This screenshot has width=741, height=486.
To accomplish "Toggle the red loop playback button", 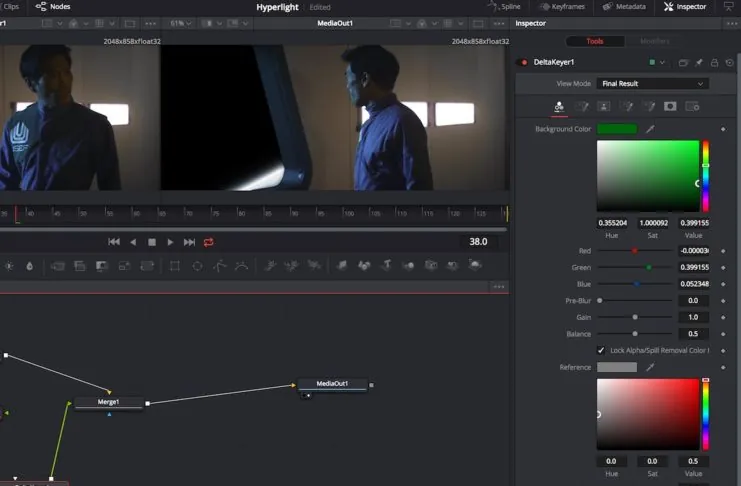I will tap(209, 242).
